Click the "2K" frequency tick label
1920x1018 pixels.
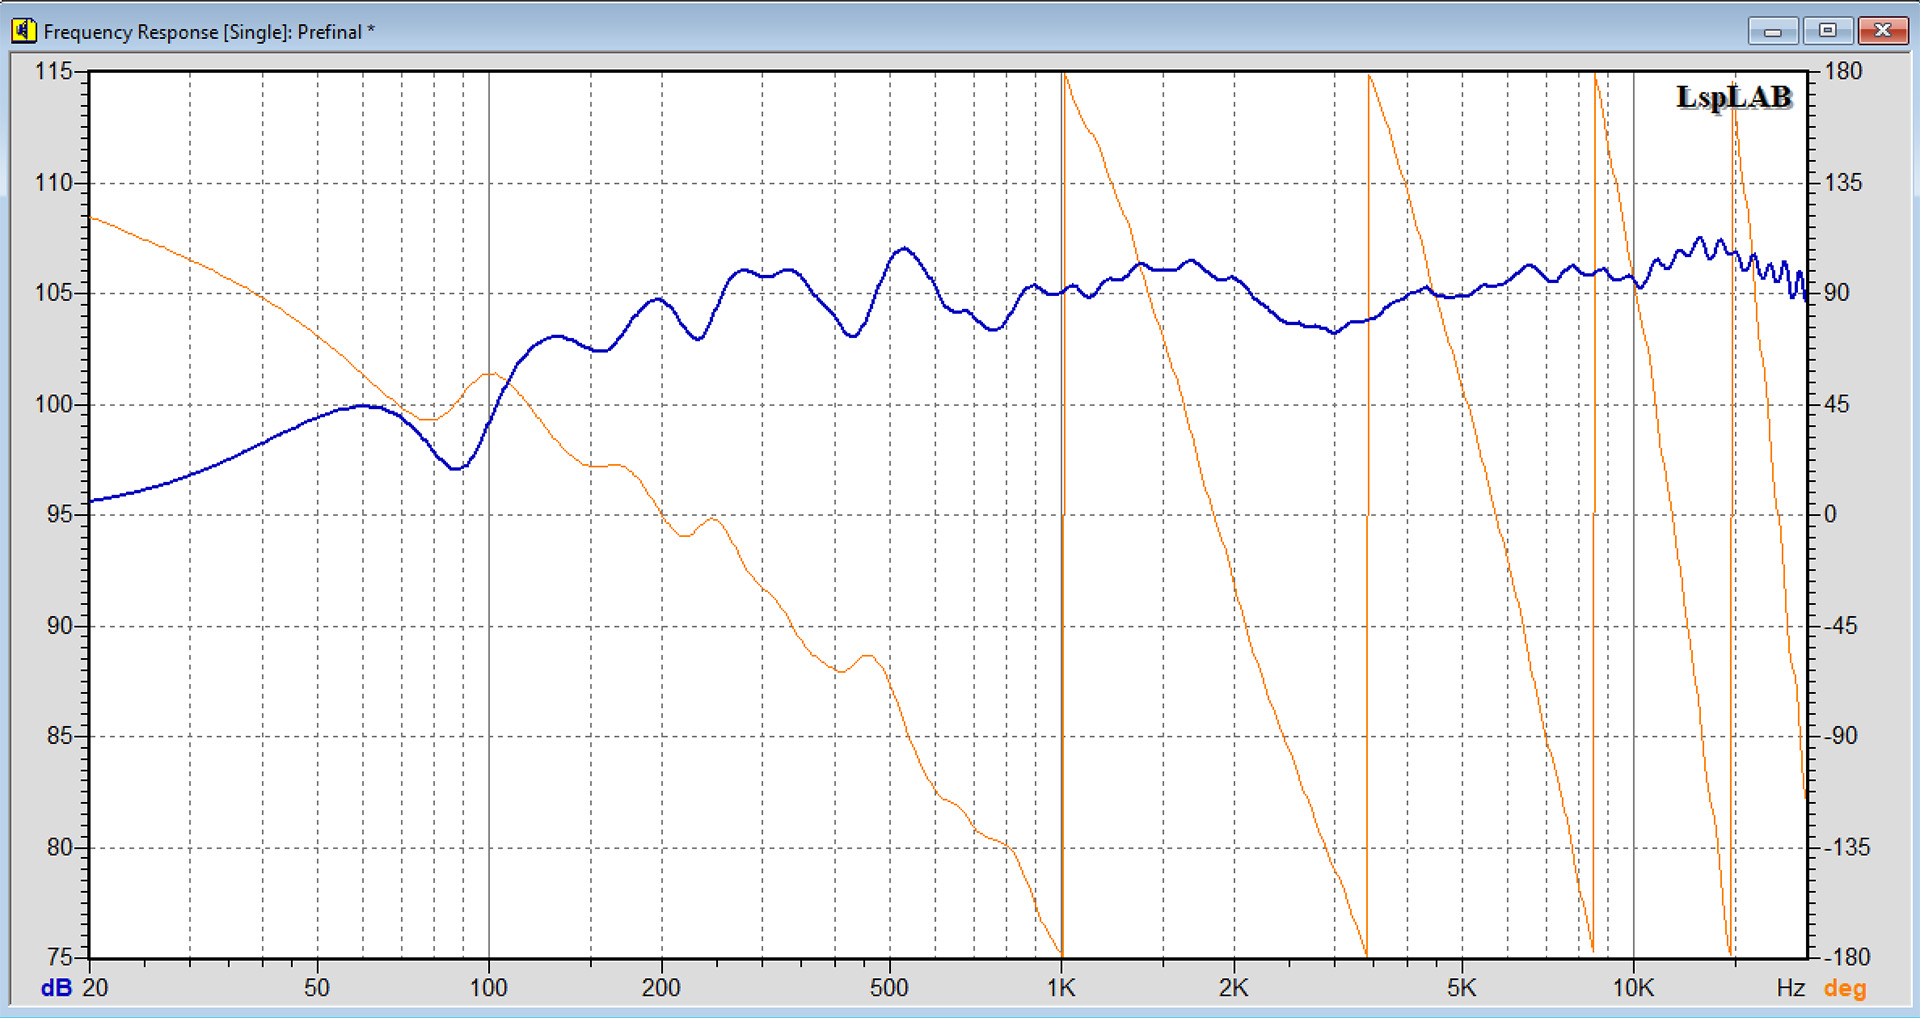[1234, 988]
